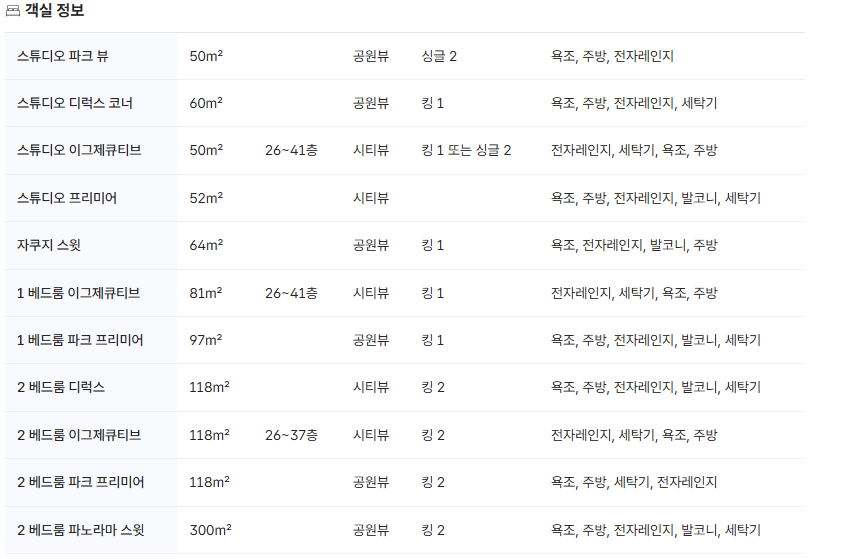Click the 64m² size cell

tap(206, 245)
